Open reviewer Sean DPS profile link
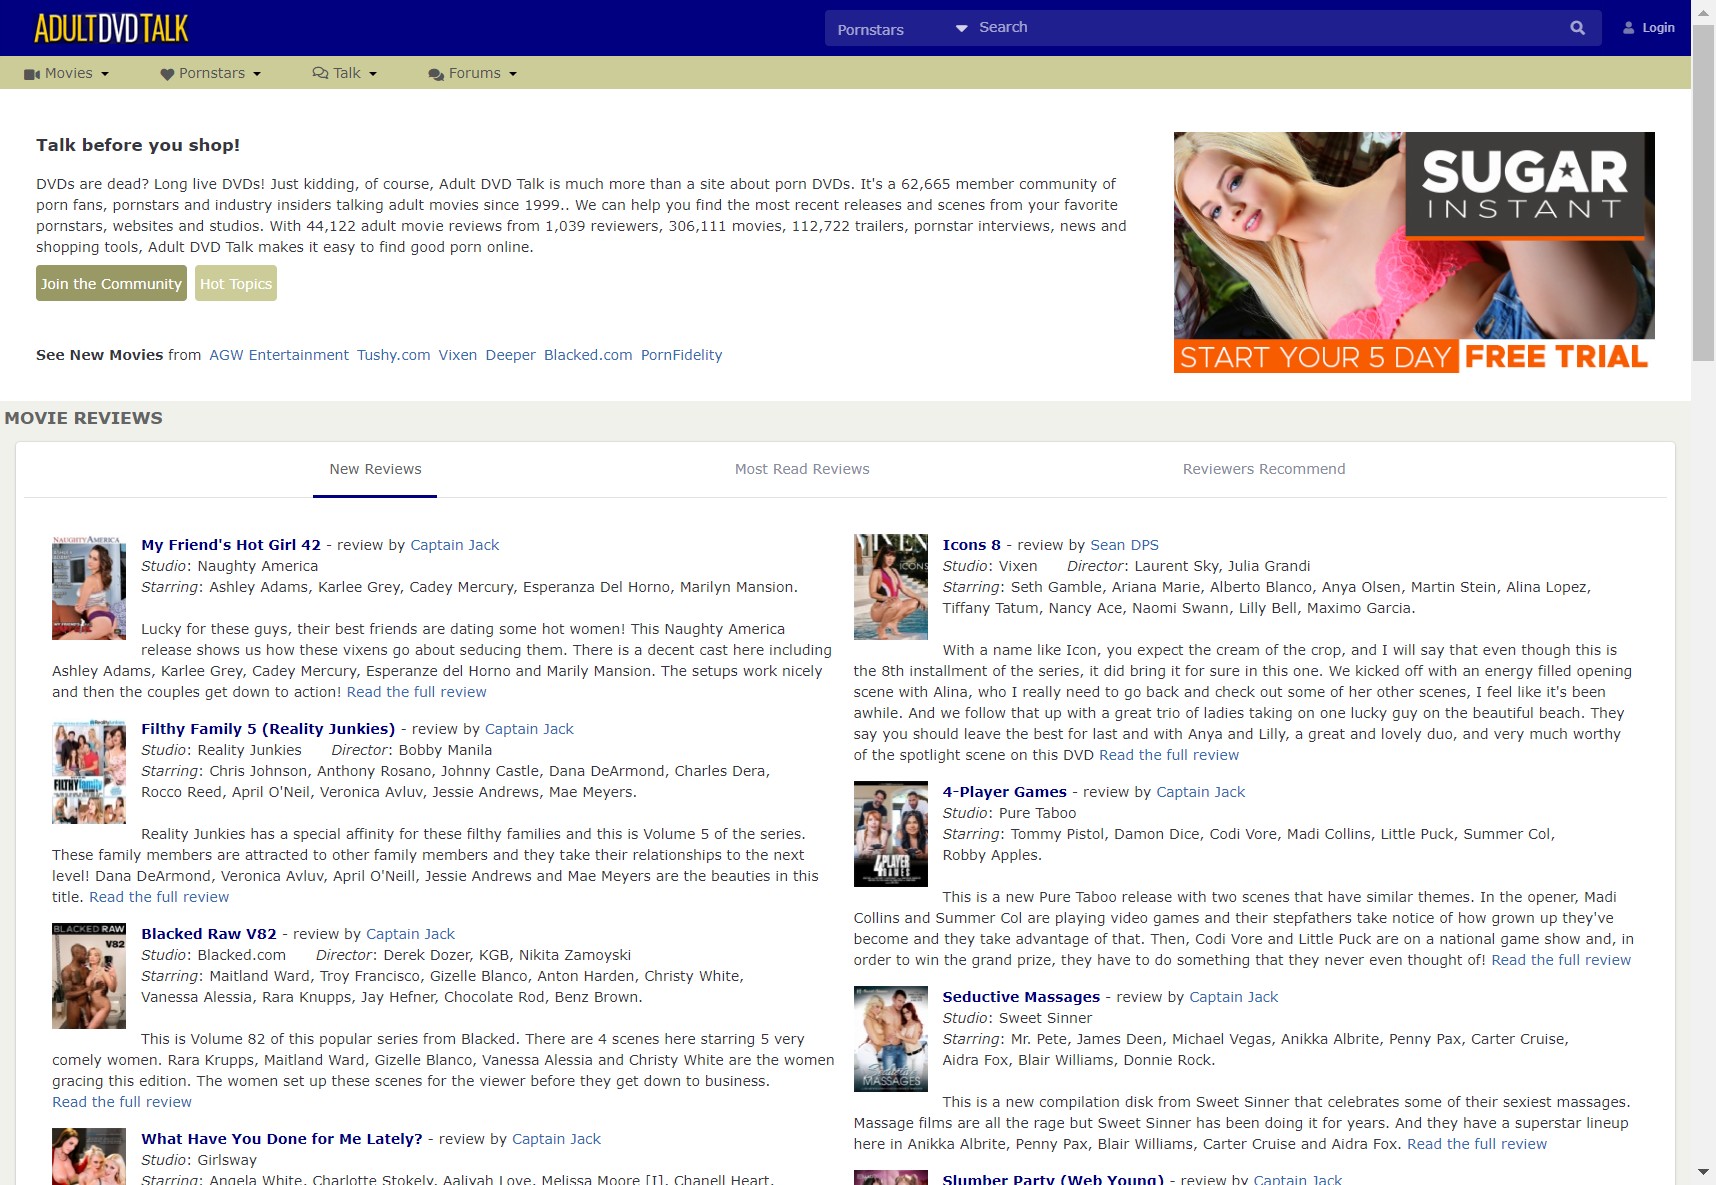 (x=1124, y=545)
